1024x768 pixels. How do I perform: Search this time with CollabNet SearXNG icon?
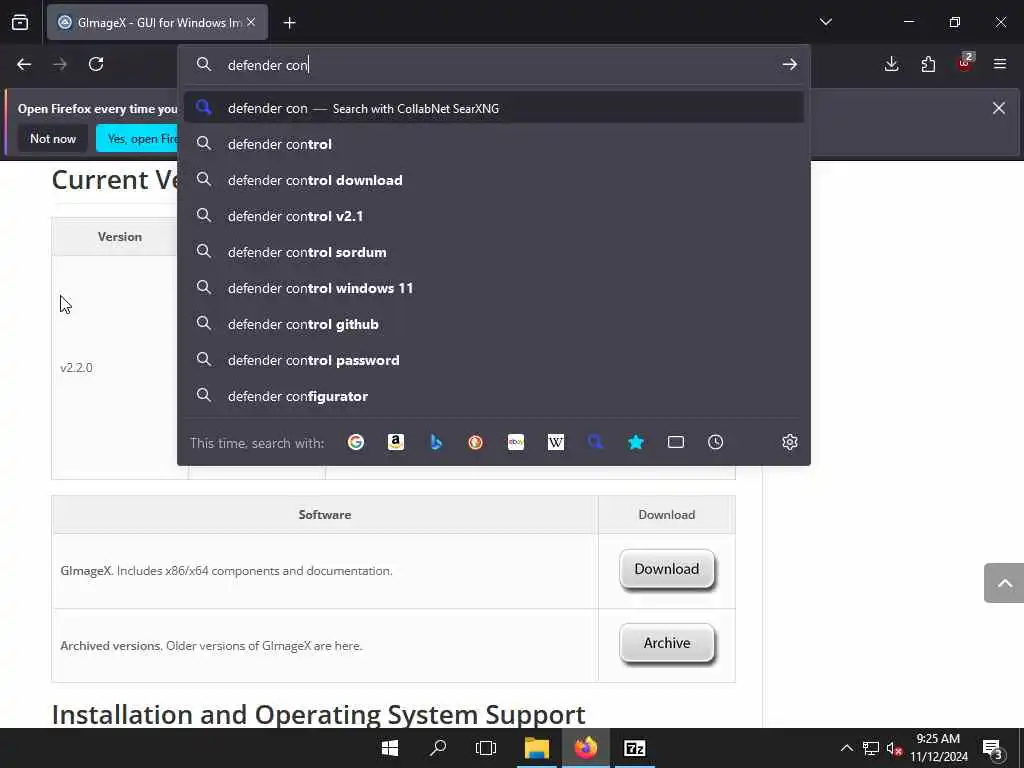pos(596,442)
